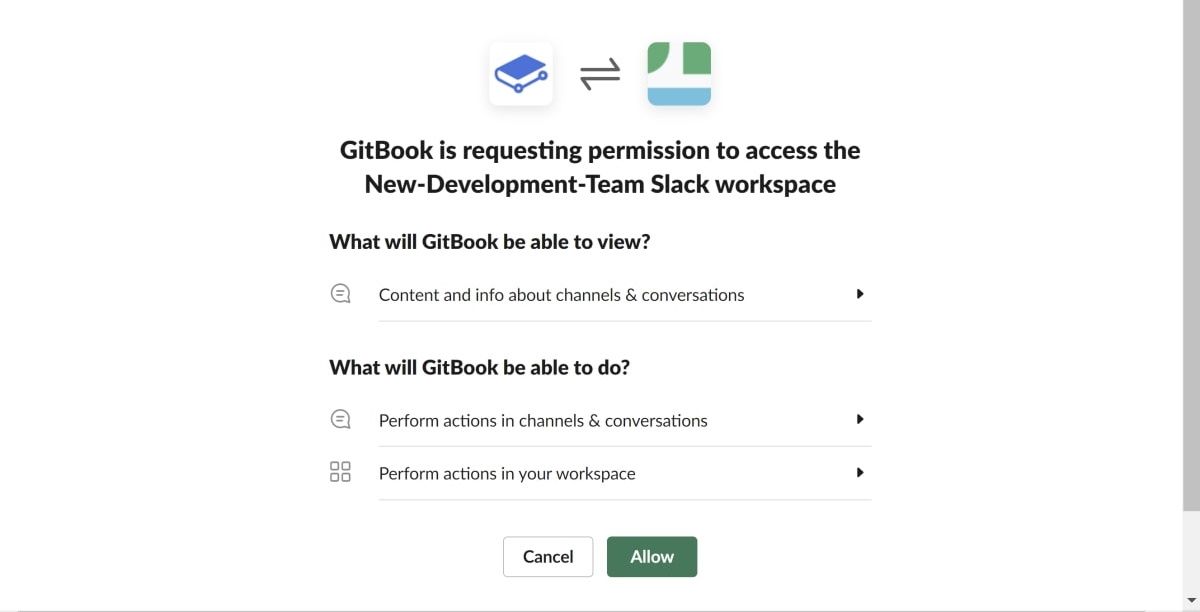This screenshot has width=1200, height=612.
Task: Select the 'What will GitBook be able to do?' heading
Action: [x=479, y=367]
